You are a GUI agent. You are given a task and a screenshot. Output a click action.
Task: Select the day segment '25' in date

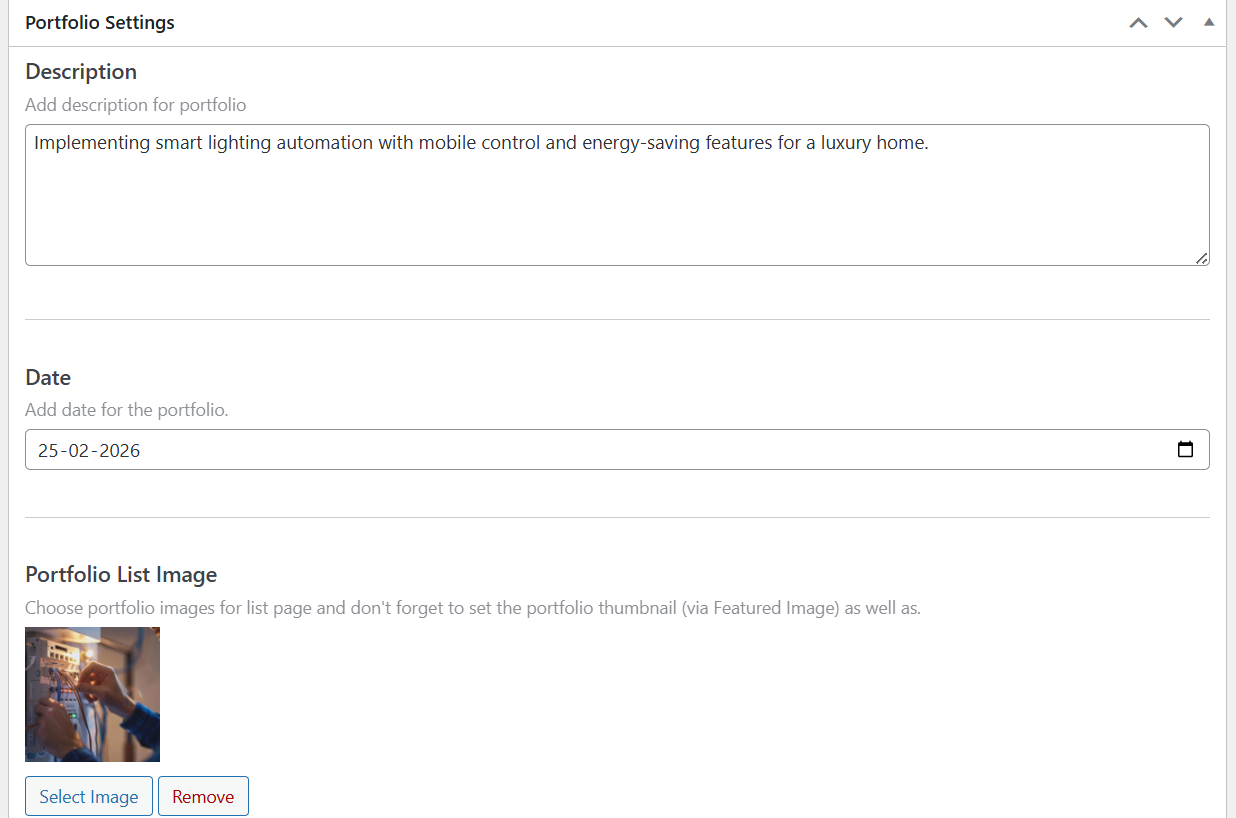tap(48, 450)
